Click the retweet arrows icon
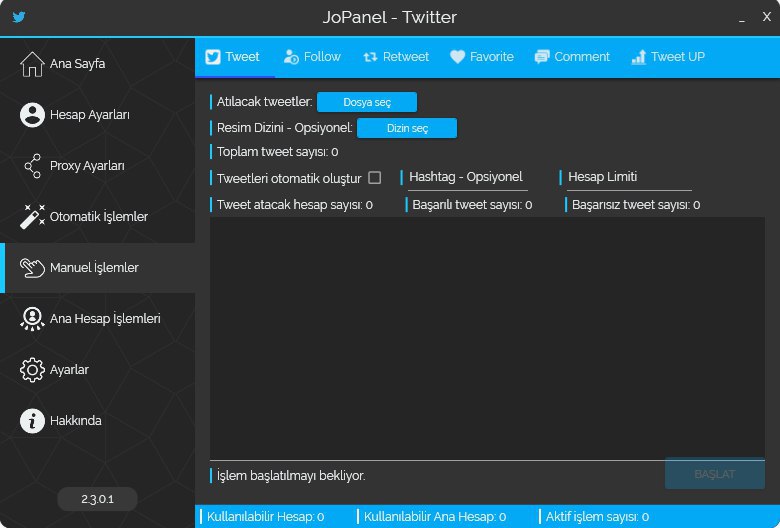 coord(370,57)
